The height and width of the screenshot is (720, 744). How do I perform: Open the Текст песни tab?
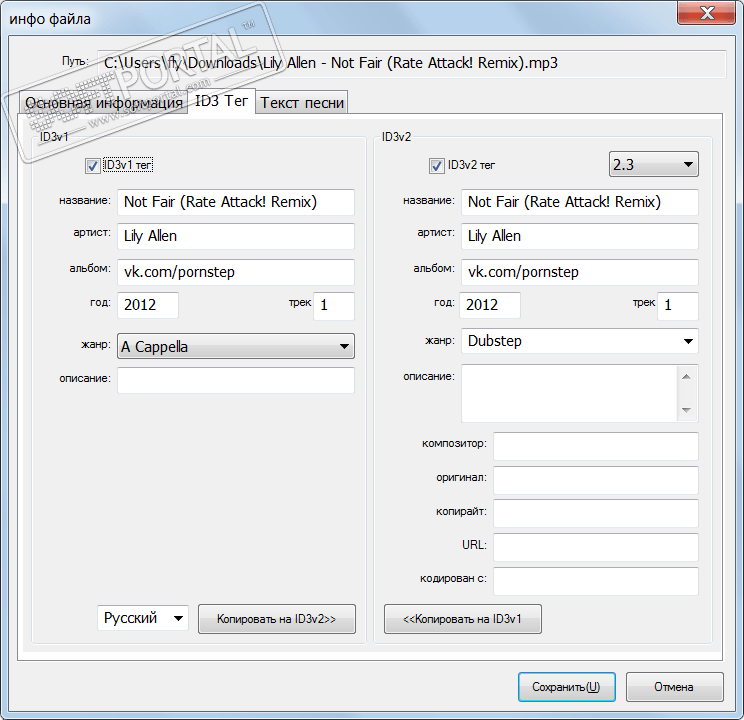point(302,103)
